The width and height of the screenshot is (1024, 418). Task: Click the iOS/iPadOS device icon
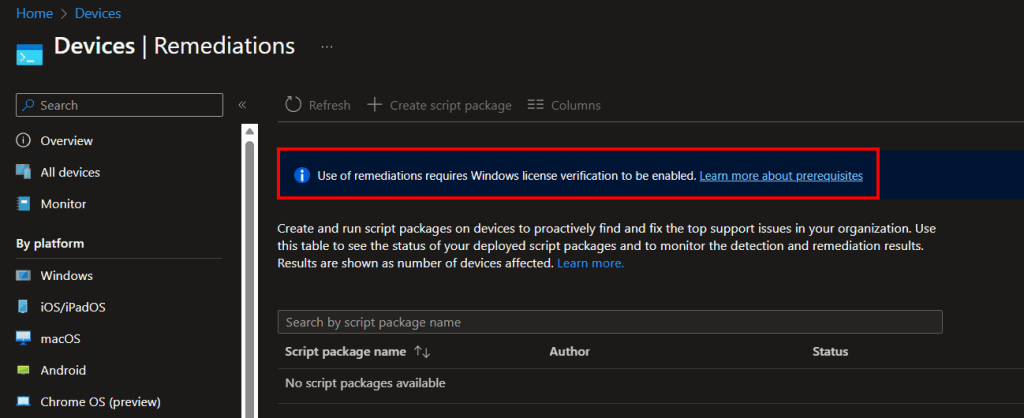(x=24, y=307)
